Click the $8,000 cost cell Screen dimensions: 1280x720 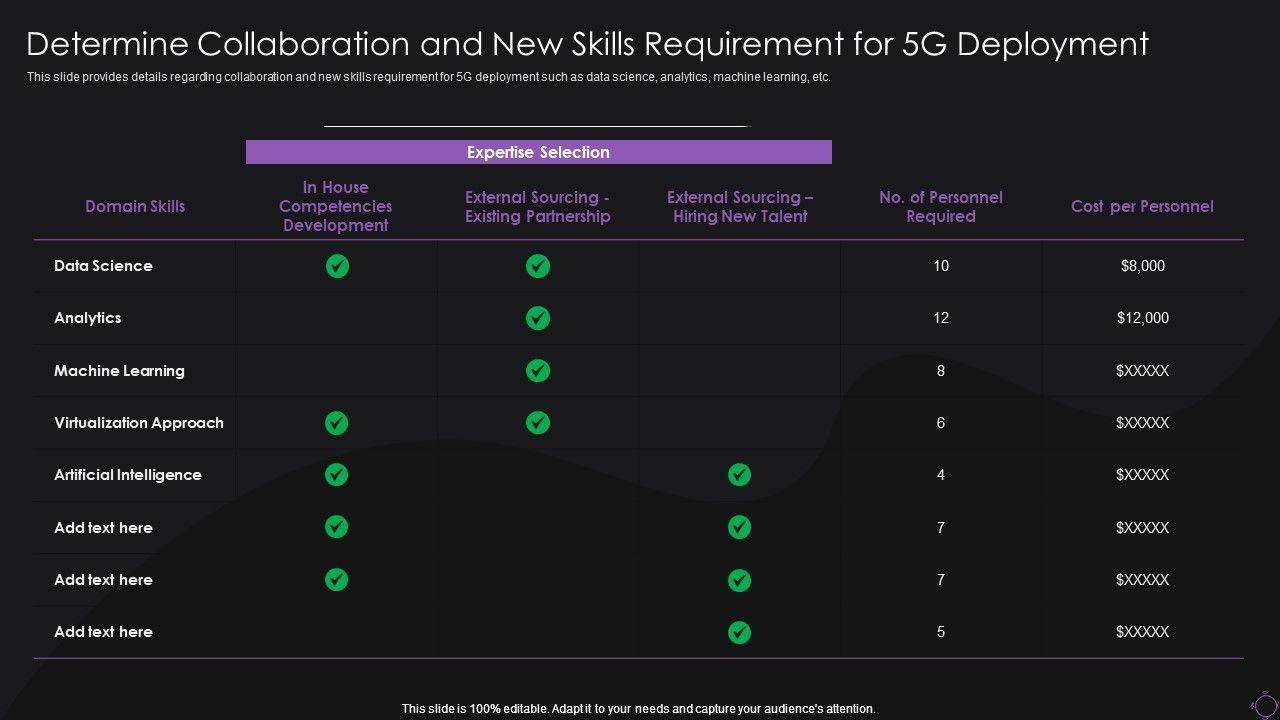[x=1142, y=266]
